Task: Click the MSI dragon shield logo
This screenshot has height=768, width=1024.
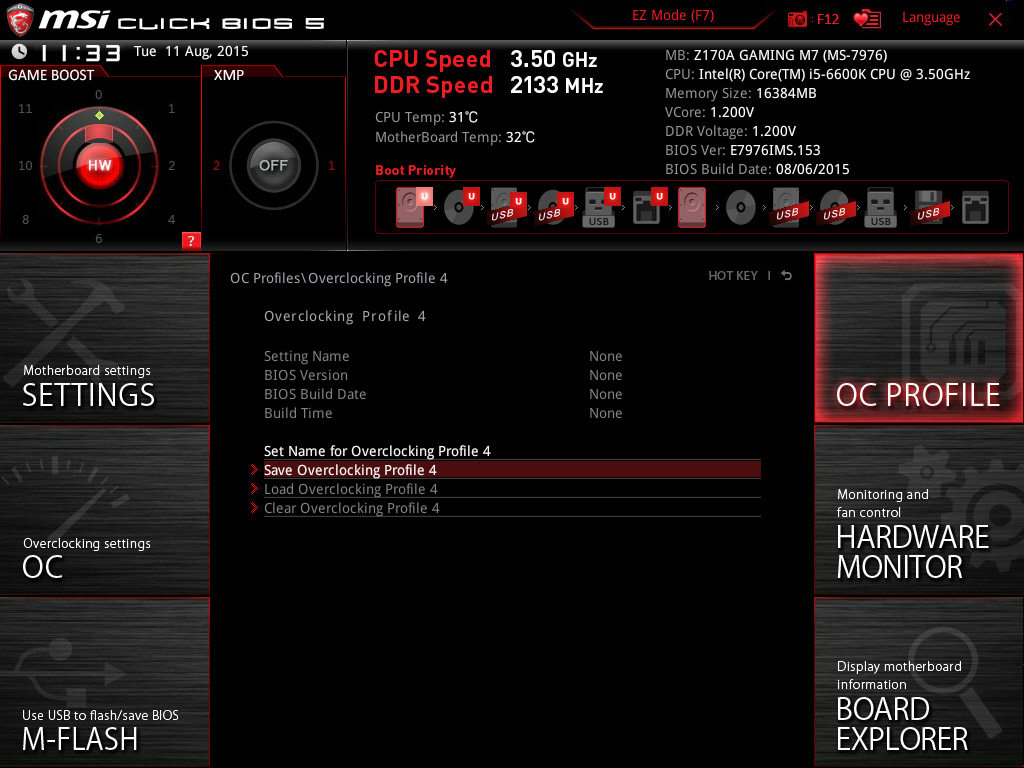Action: click(20, 20)
